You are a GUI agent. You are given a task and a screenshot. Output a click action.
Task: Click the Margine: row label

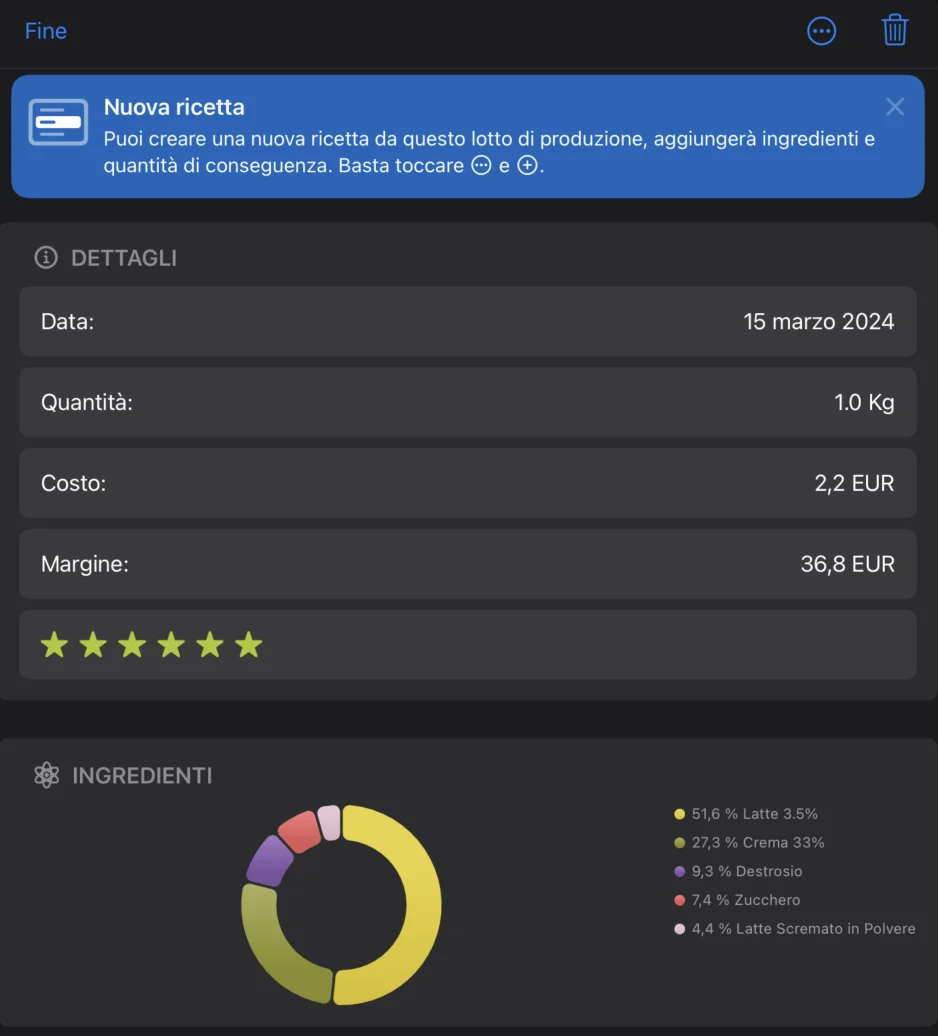click(x=85, y=564)
